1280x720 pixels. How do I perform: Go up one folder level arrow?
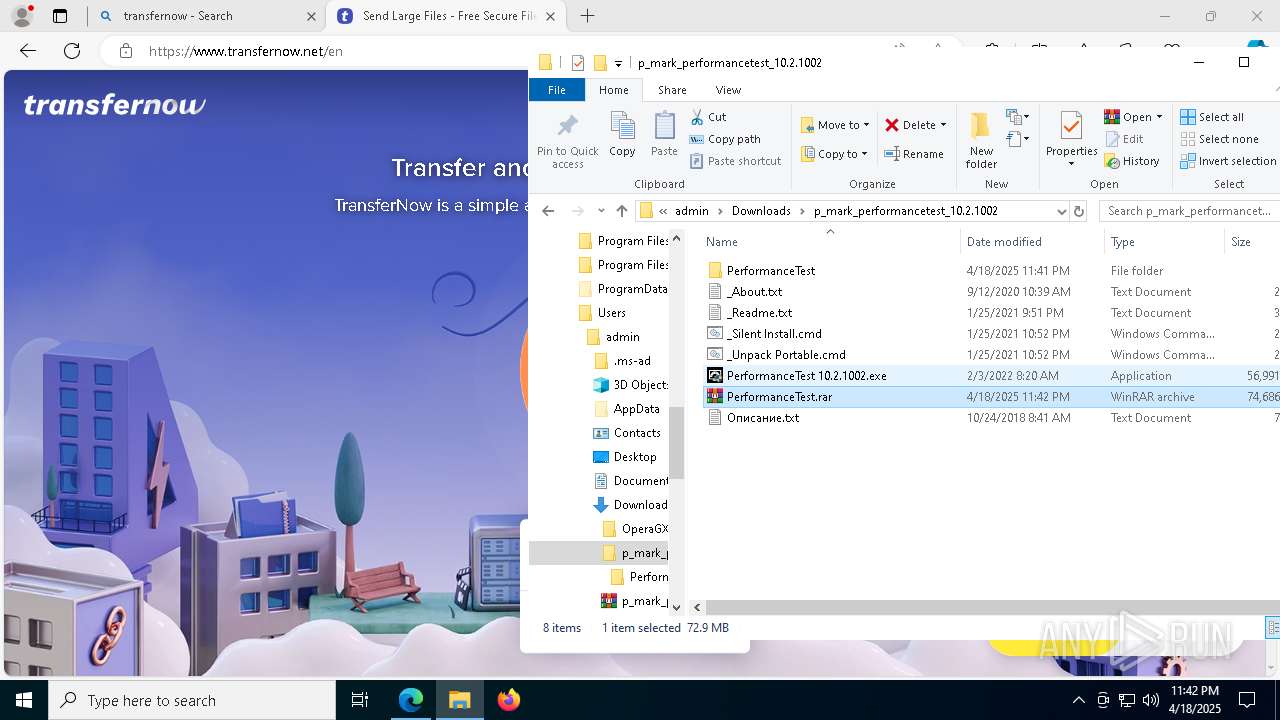point(621,211)
